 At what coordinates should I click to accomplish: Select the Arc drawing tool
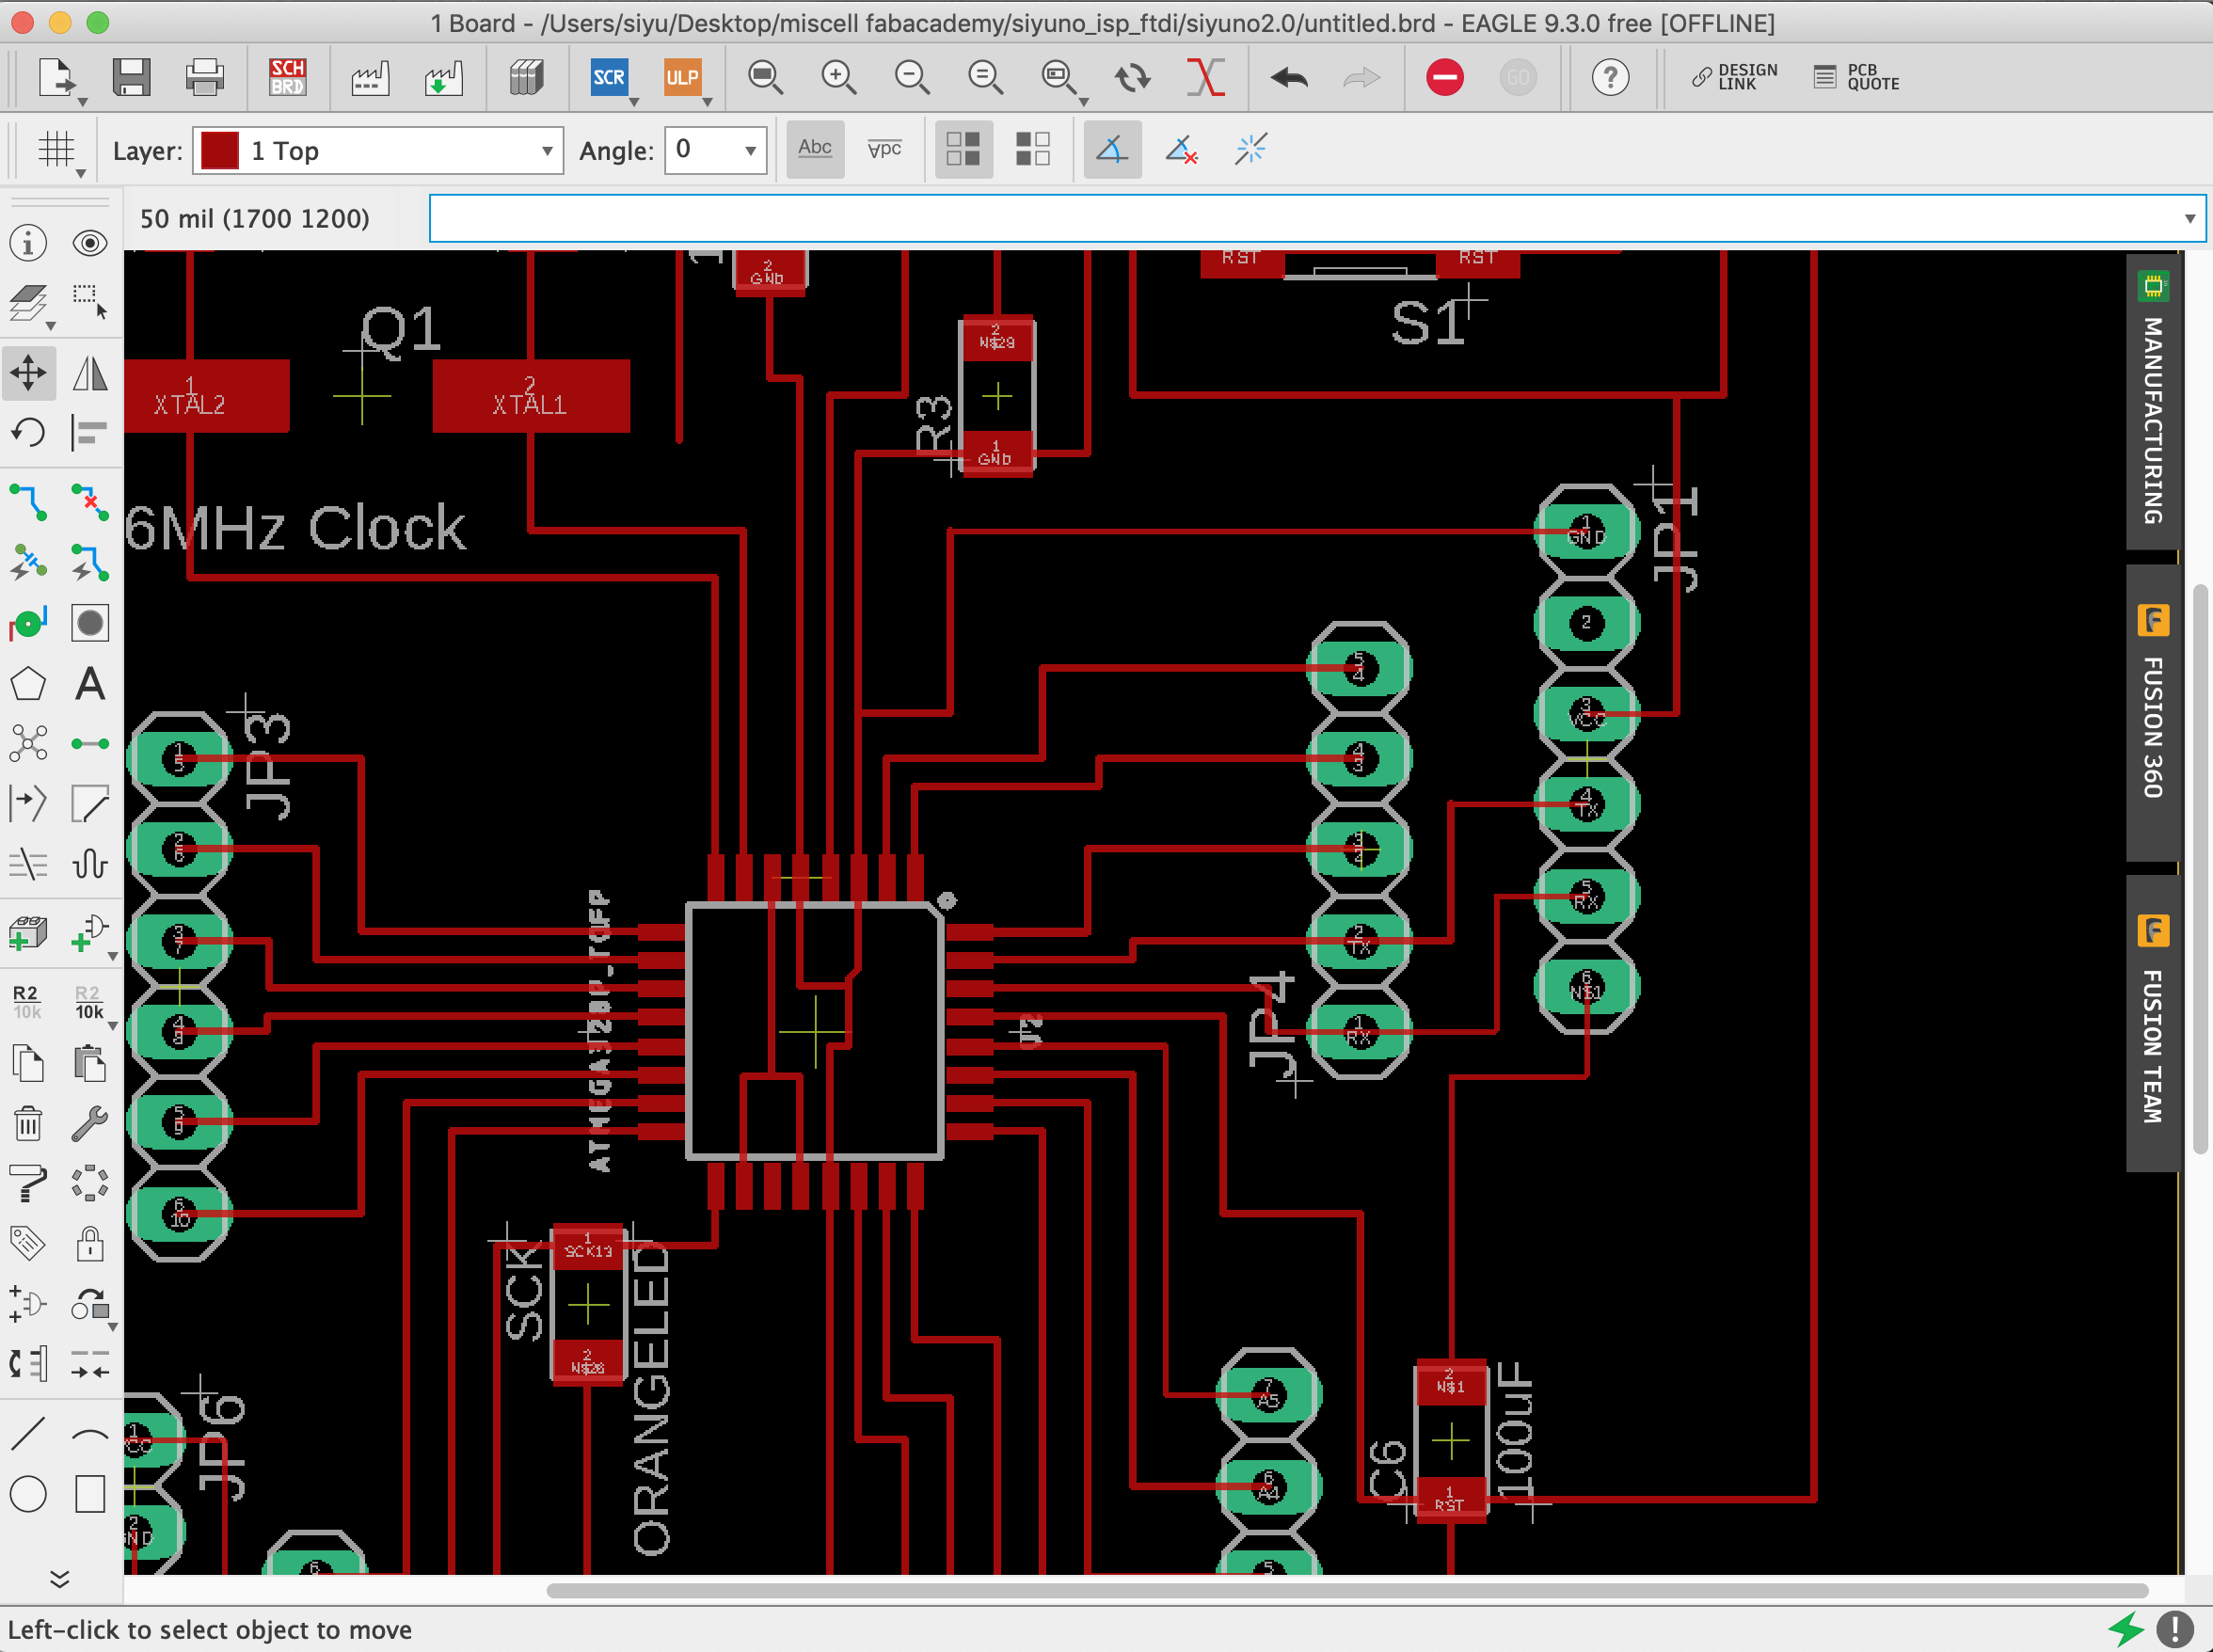90,1434
